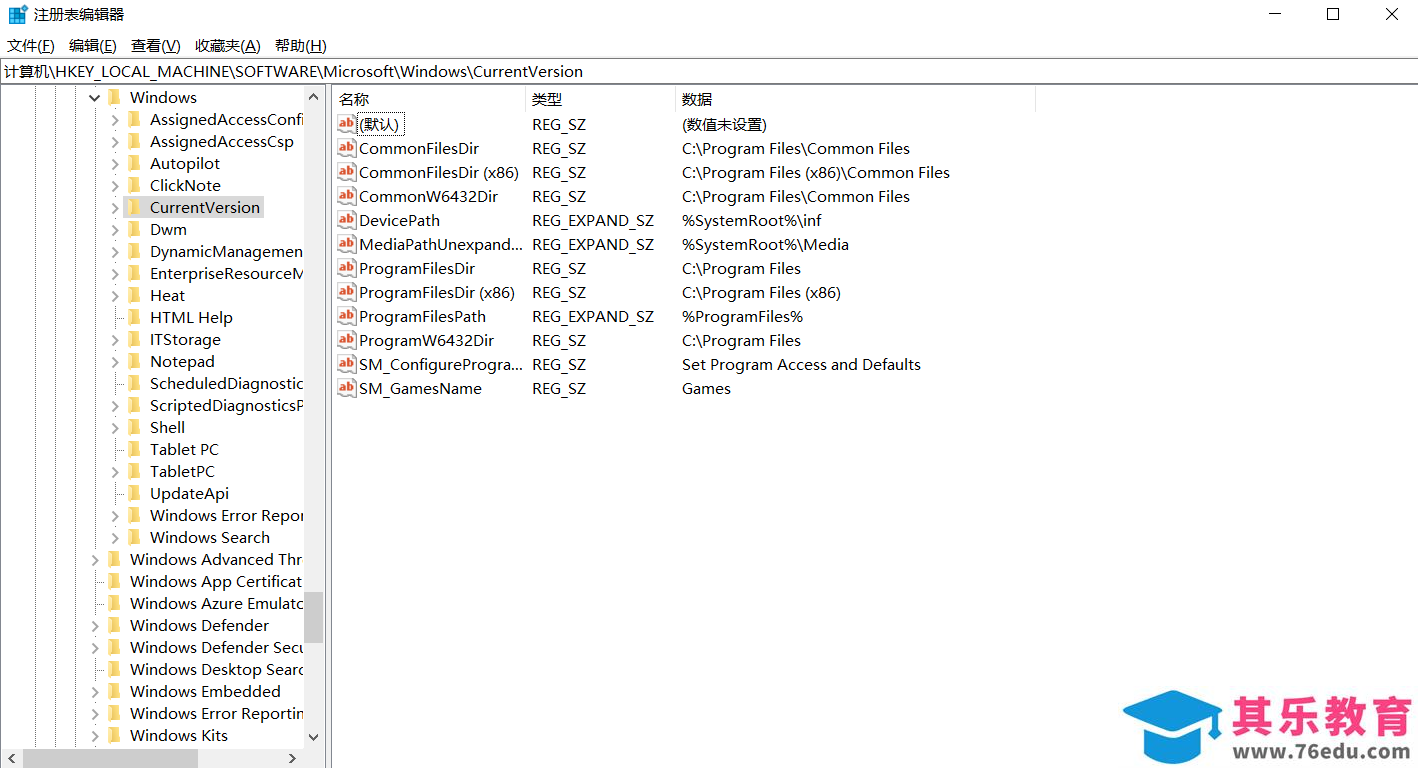Click the 名称 column header
The image size is (1418, 768).
pos(430,99)
